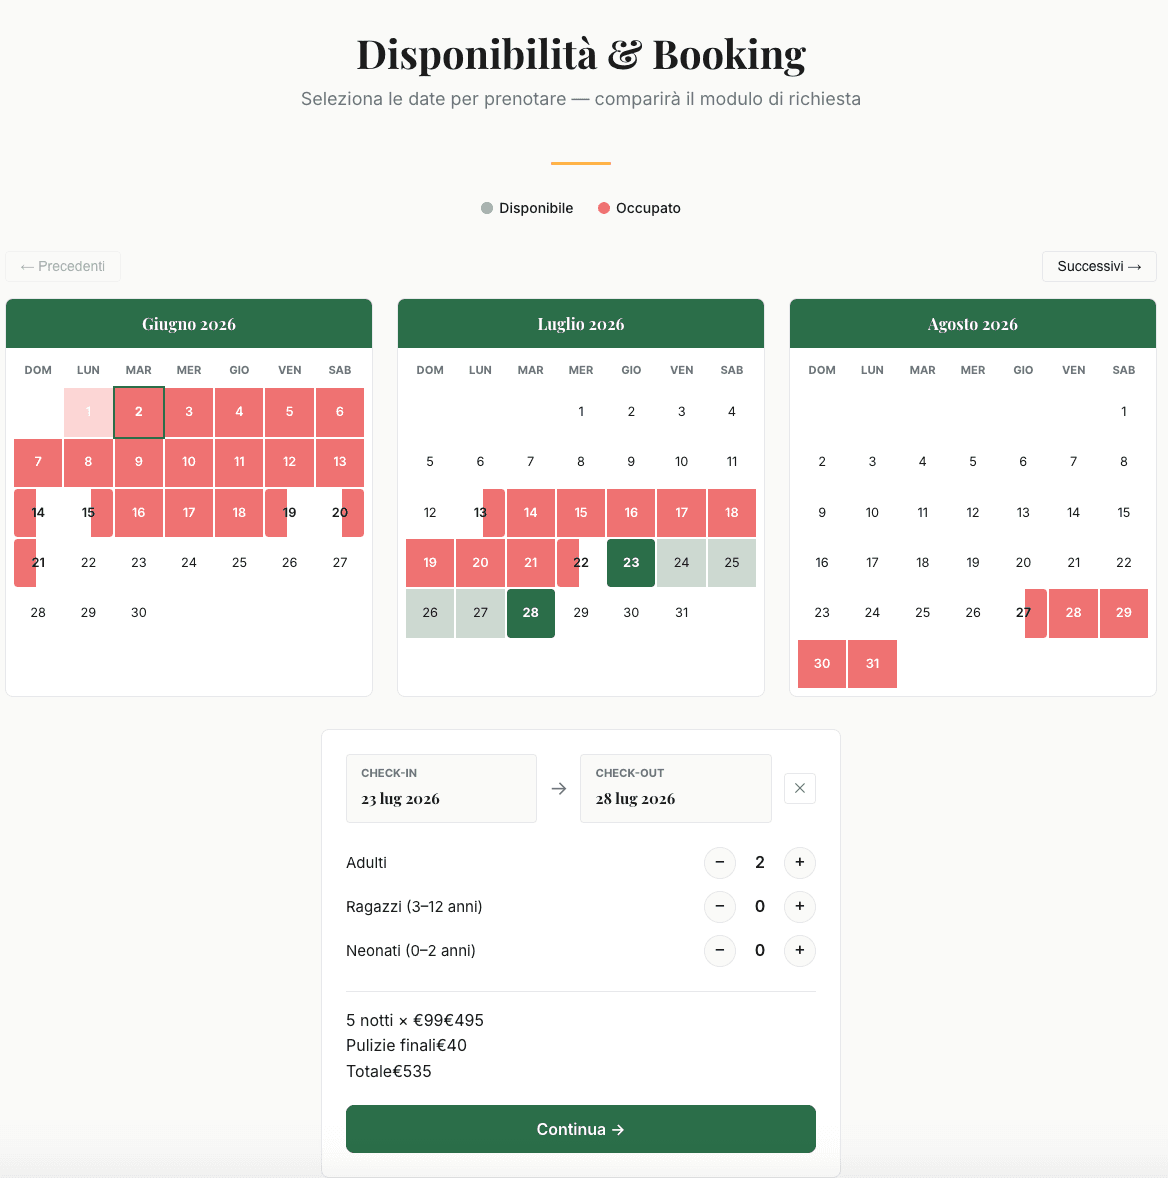
Task: Pick day 25 in Giugno 2026
Action: [239, 563]
